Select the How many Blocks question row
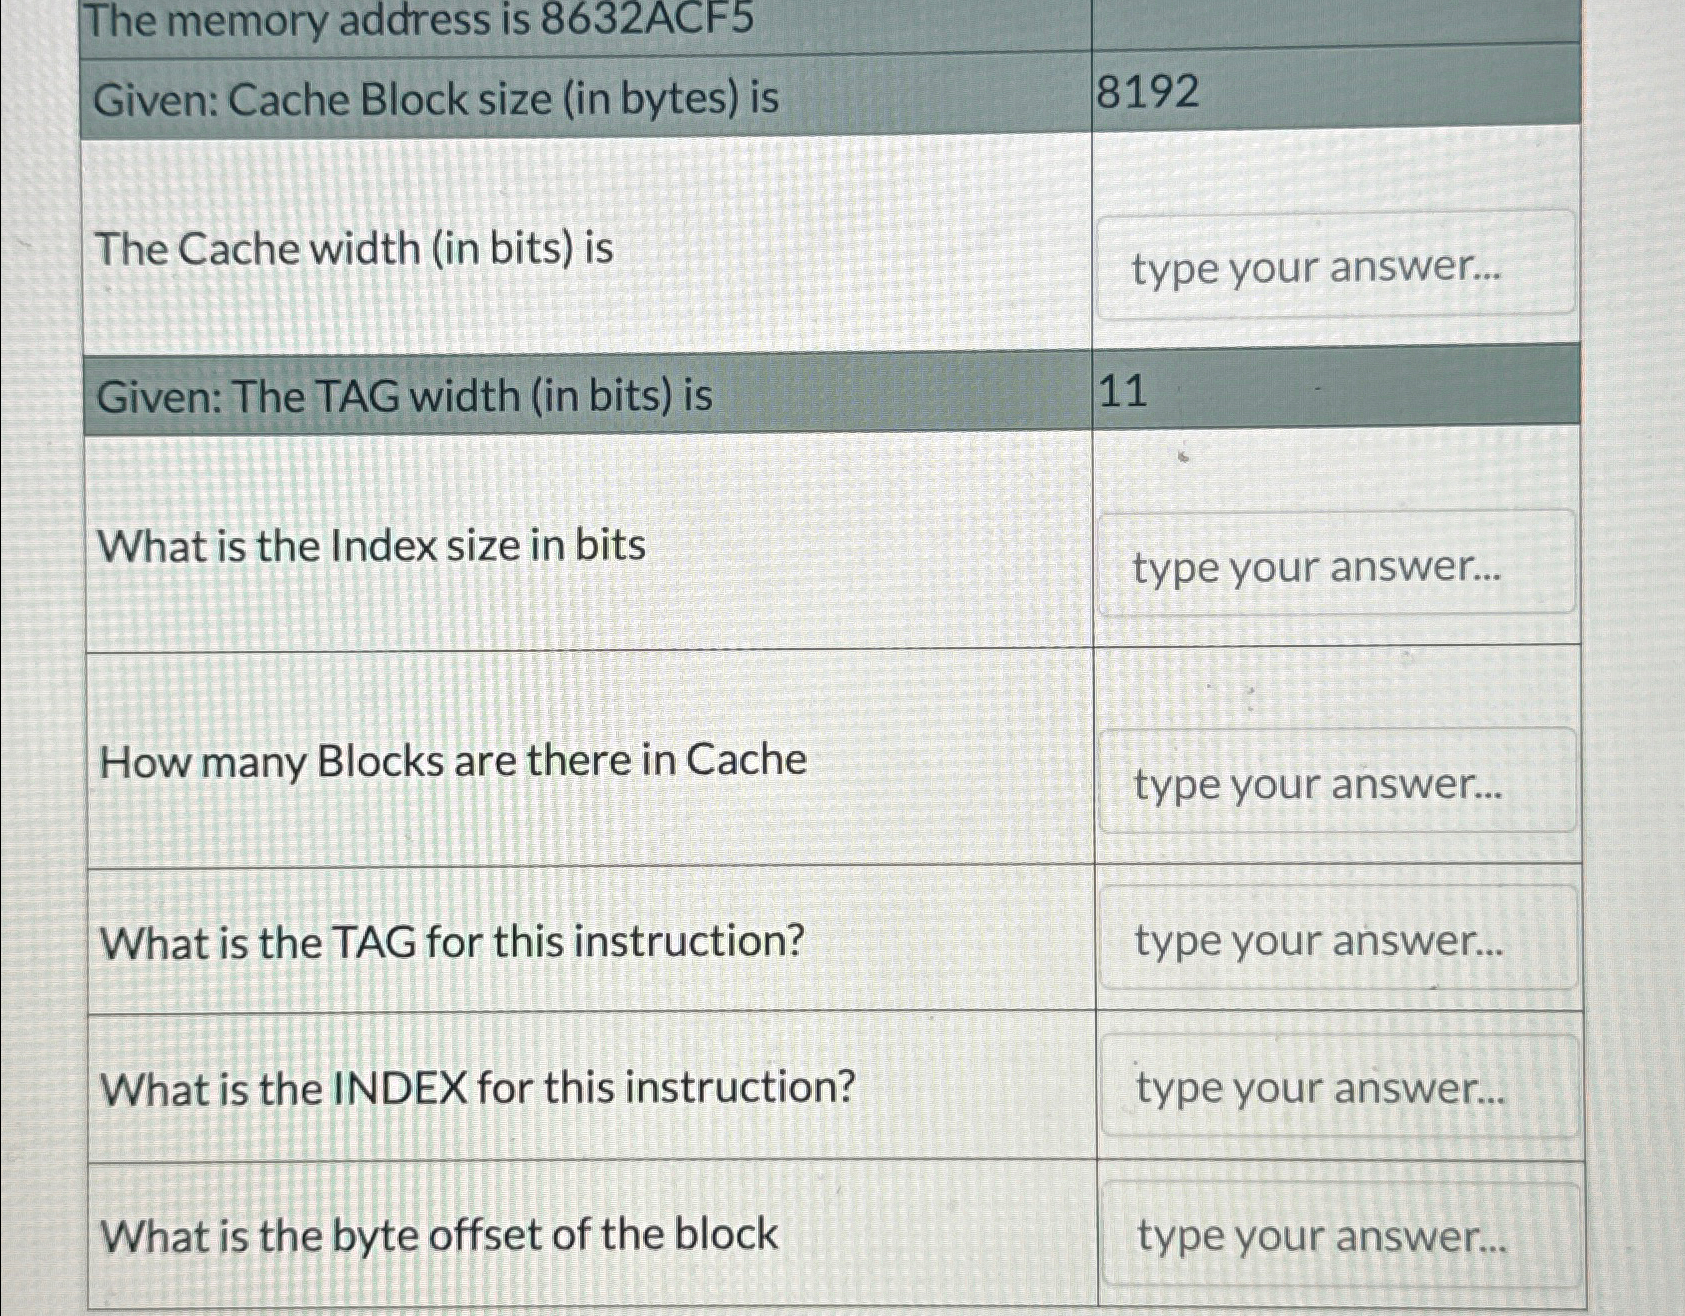Image resolution: width=1685 pixels, height=1316 pixels. pyautogui.click(x=452, y=760)
